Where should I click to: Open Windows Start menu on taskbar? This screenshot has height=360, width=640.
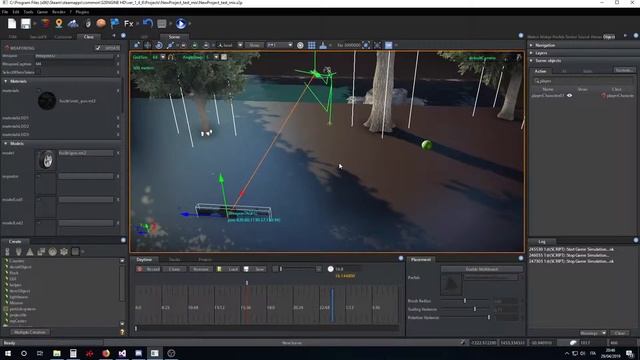pyautogui.click(x=8, y=353)
